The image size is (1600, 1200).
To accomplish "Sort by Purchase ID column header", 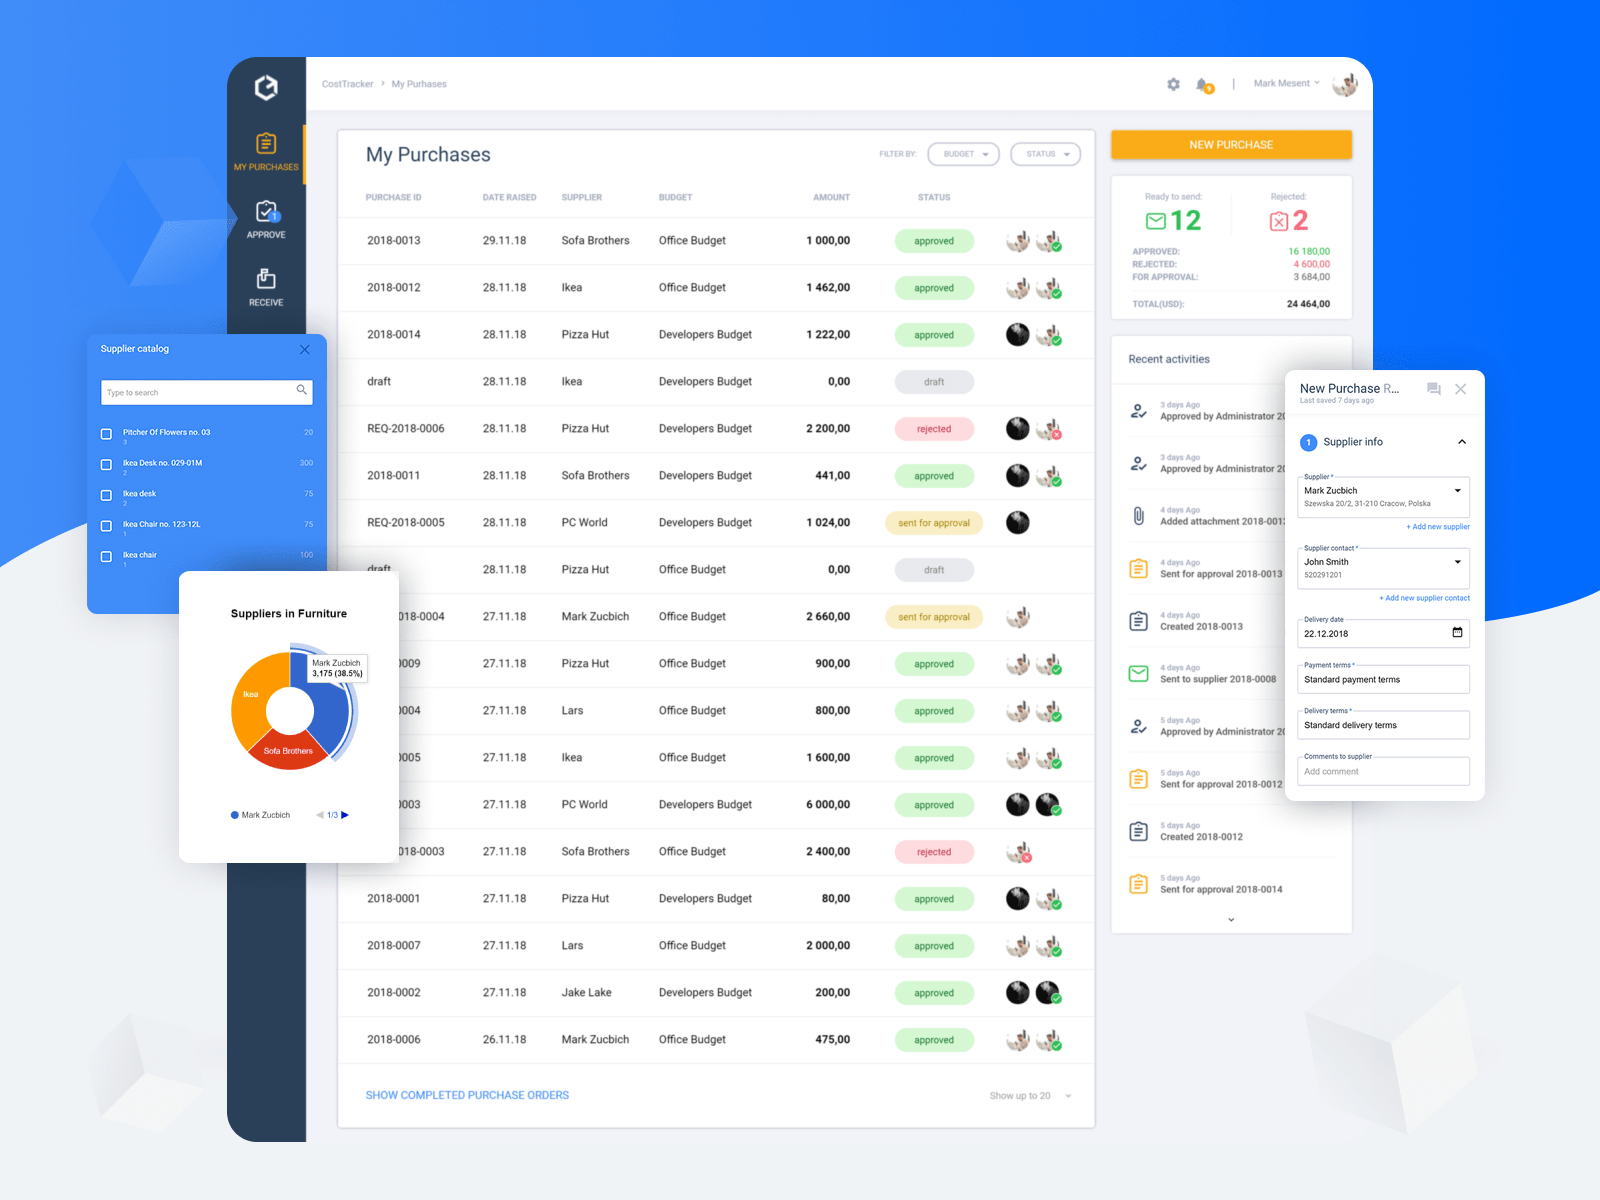I will 393,198.
